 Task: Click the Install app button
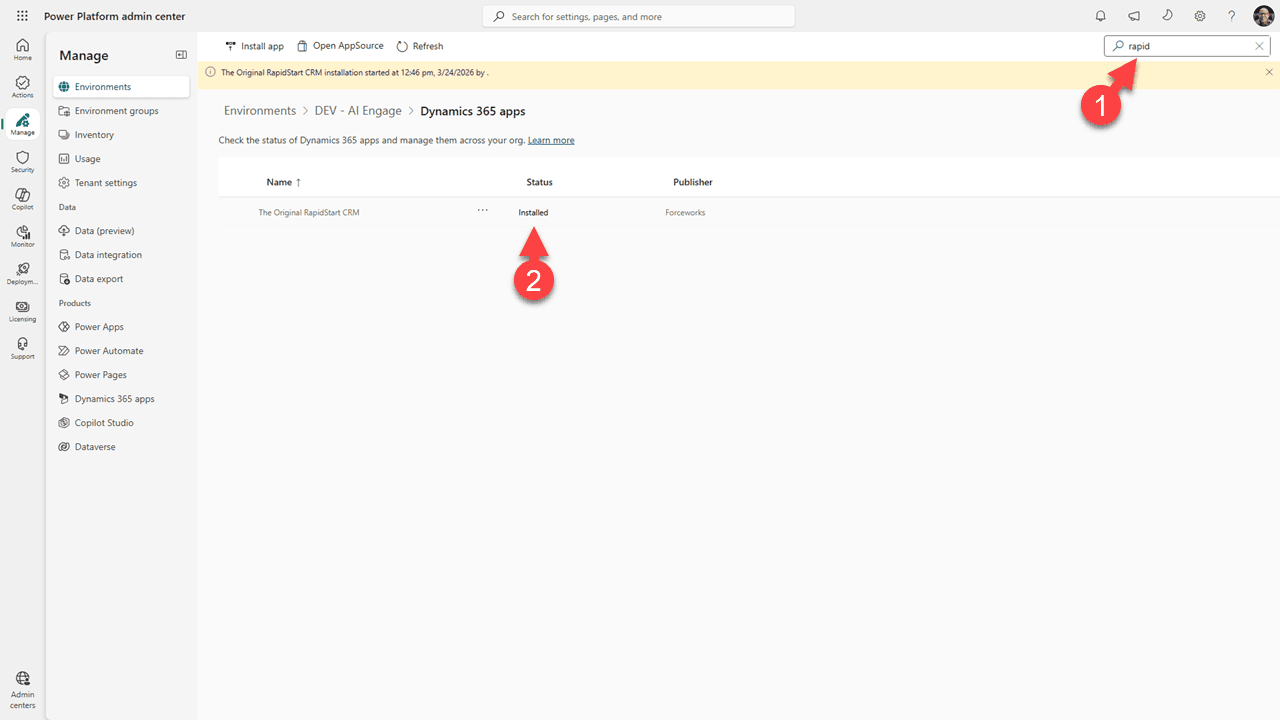[x=254, y=45]
